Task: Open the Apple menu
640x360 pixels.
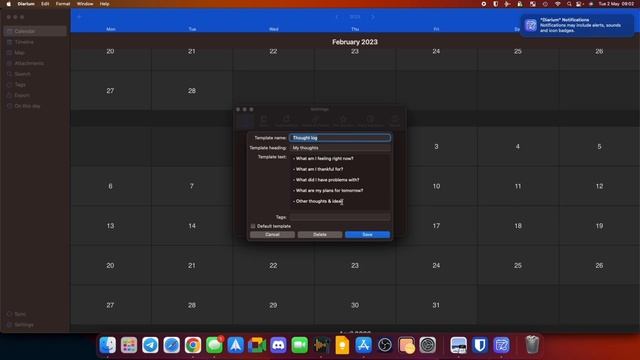Action: point(9,4)
